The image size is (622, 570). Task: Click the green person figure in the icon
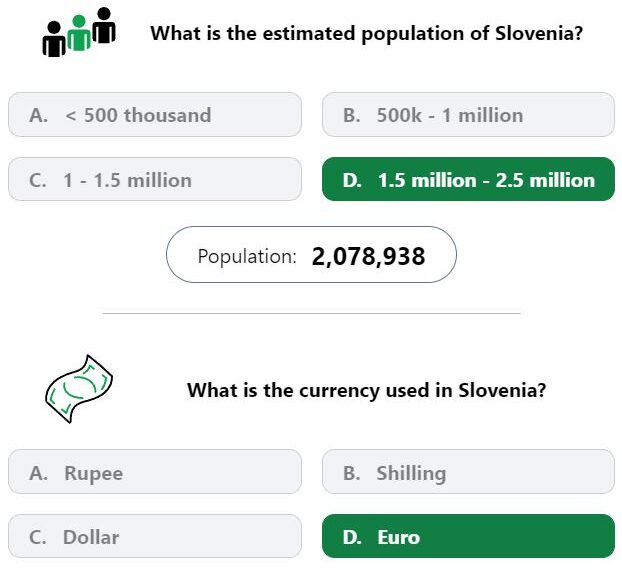point(79,33)
